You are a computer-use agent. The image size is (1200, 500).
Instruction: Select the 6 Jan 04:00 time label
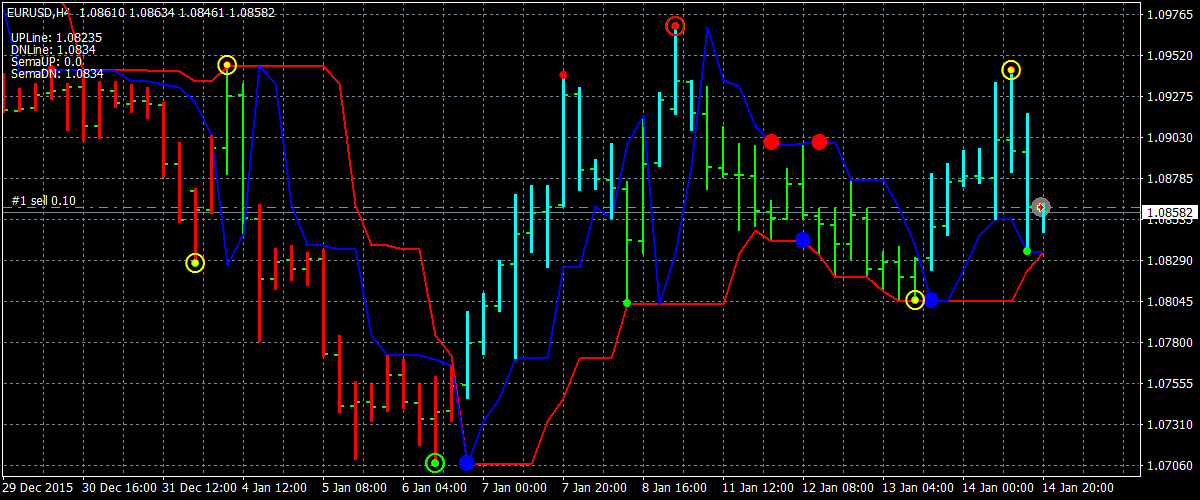point(436,487)
